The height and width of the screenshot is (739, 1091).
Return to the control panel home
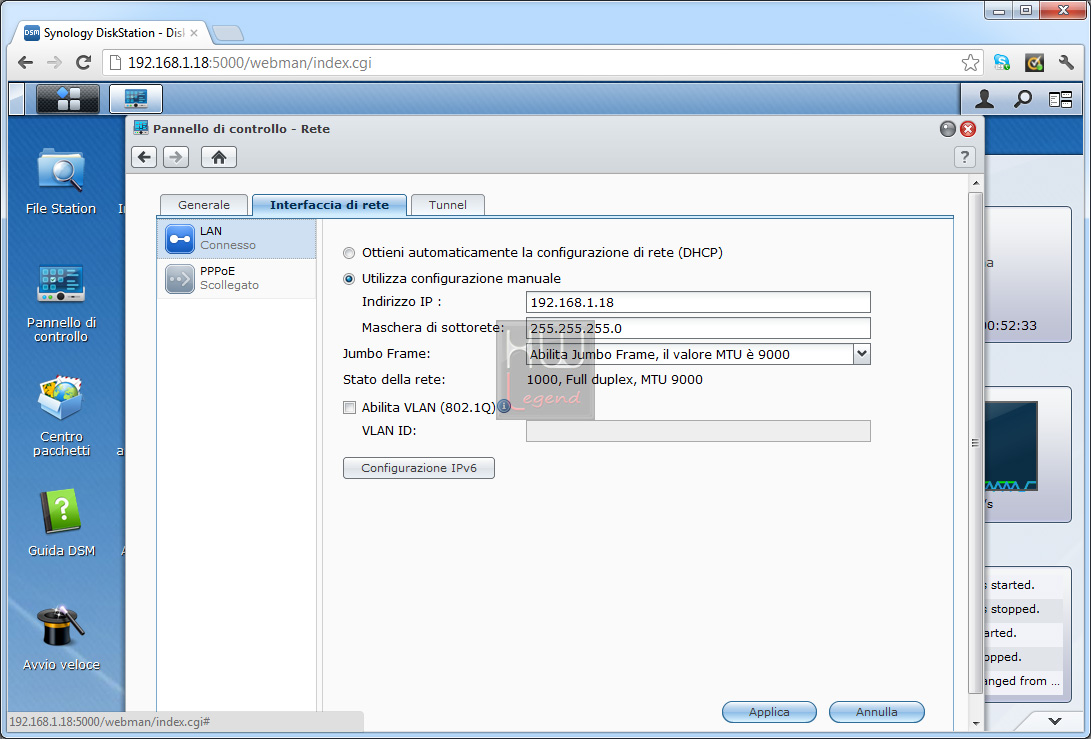(x=218, y=157)
